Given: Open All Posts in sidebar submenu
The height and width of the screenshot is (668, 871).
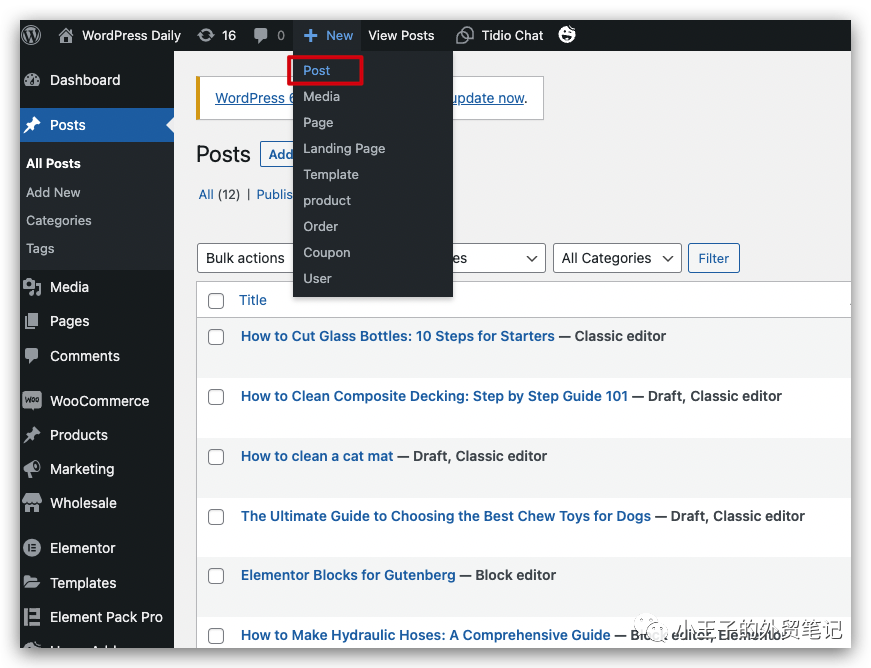Looking at the screenshot, I should 53,163.
